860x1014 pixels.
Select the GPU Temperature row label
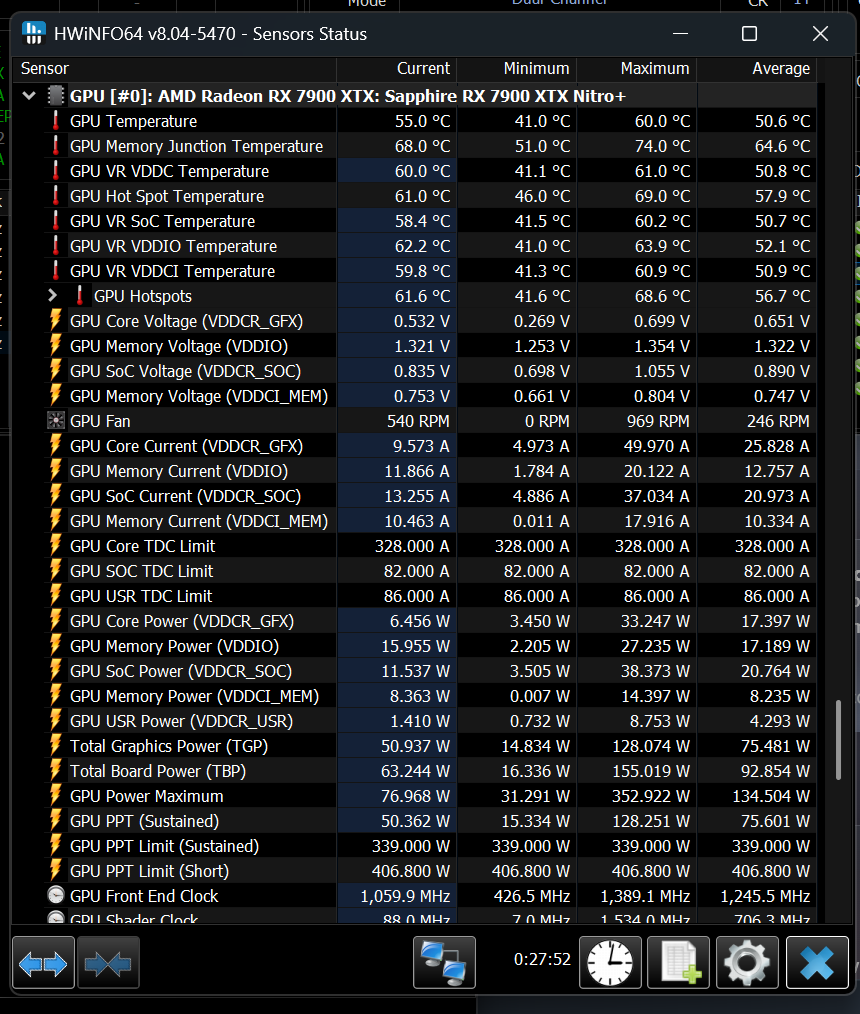(x=133, y=121)
